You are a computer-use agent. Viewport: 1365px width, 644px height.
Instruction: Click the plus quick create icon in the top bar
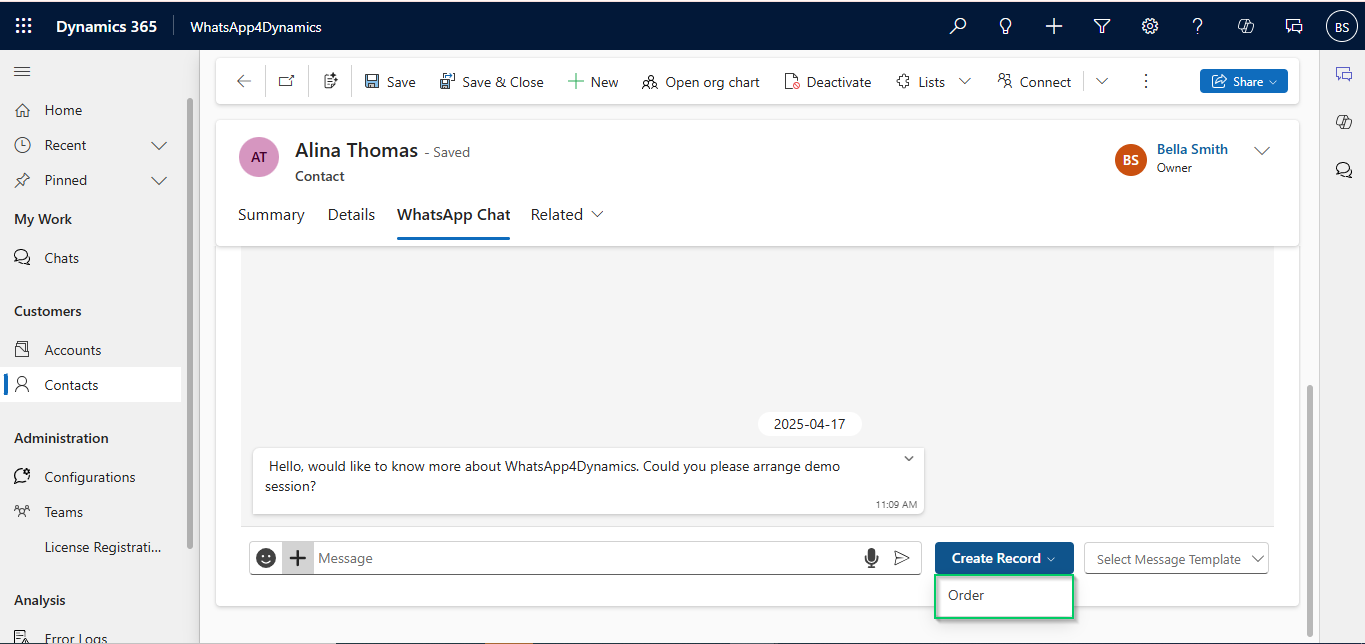pos(1054,27)
